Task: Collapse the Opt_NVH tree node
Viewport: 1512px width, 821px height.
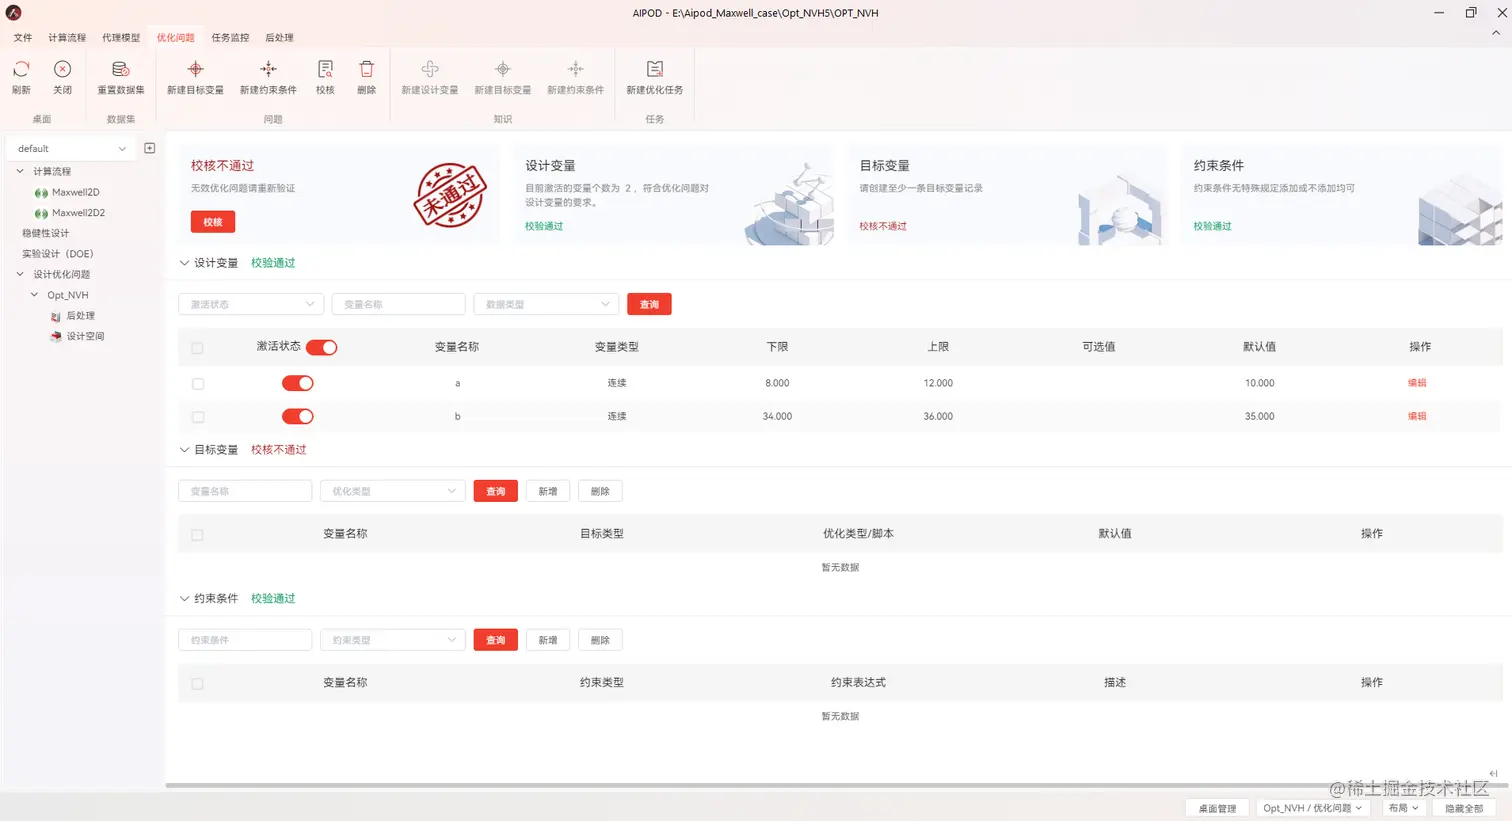Action: pyautogui.click(x=34, y=295)
